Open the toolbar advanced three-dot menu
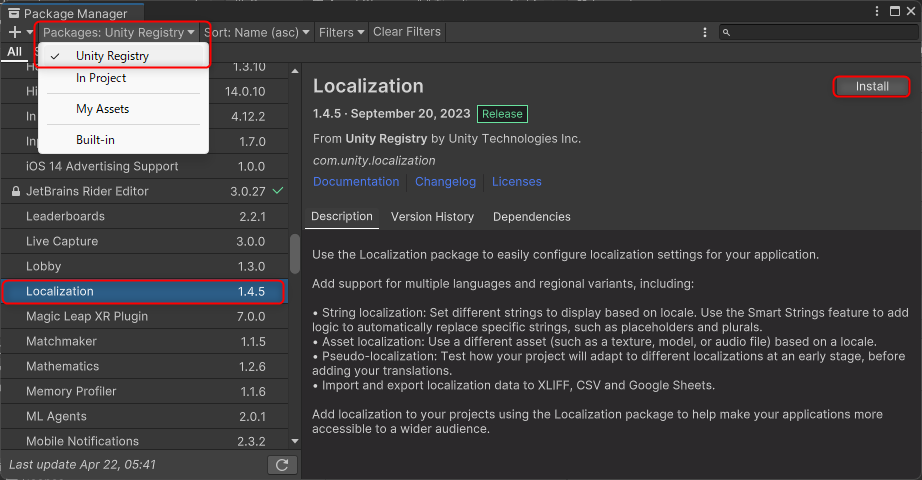922x480 pixels. (706, 32)
